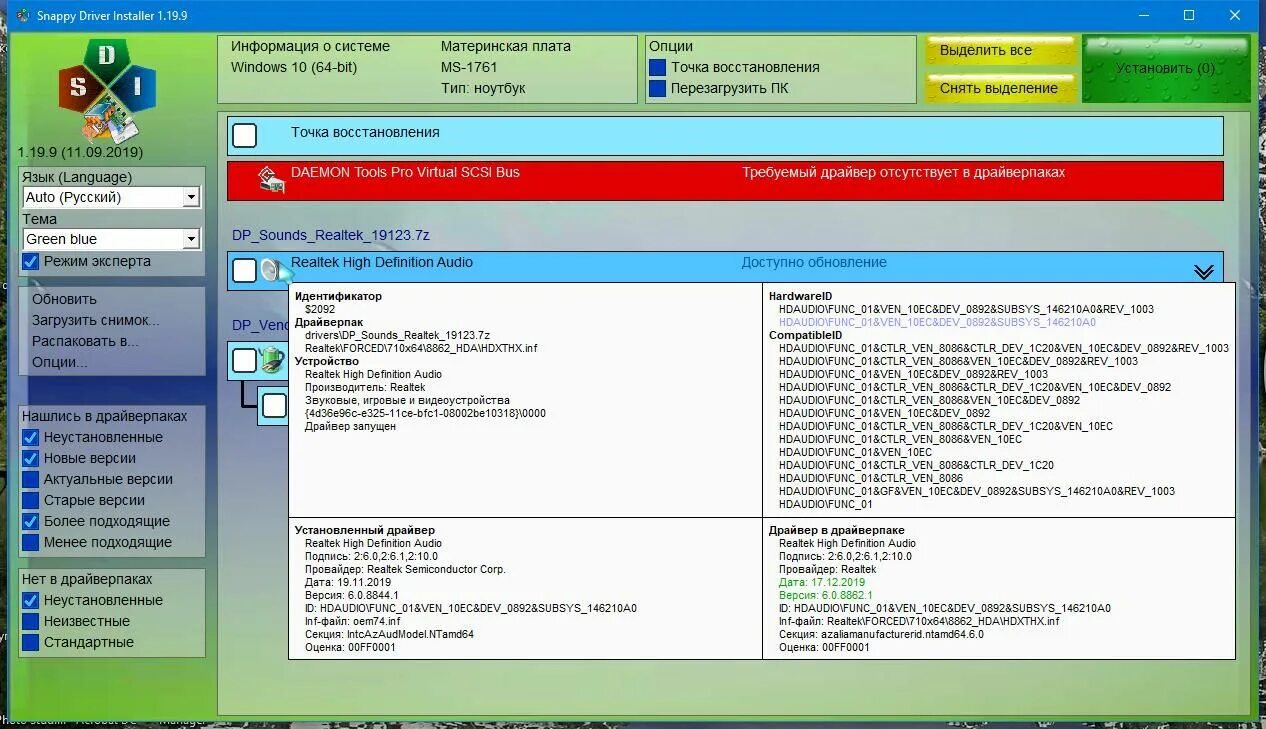This screenshot has height=729, width=1266.
Task: Click the green Установить (0) button
Action: point(1166,69)
